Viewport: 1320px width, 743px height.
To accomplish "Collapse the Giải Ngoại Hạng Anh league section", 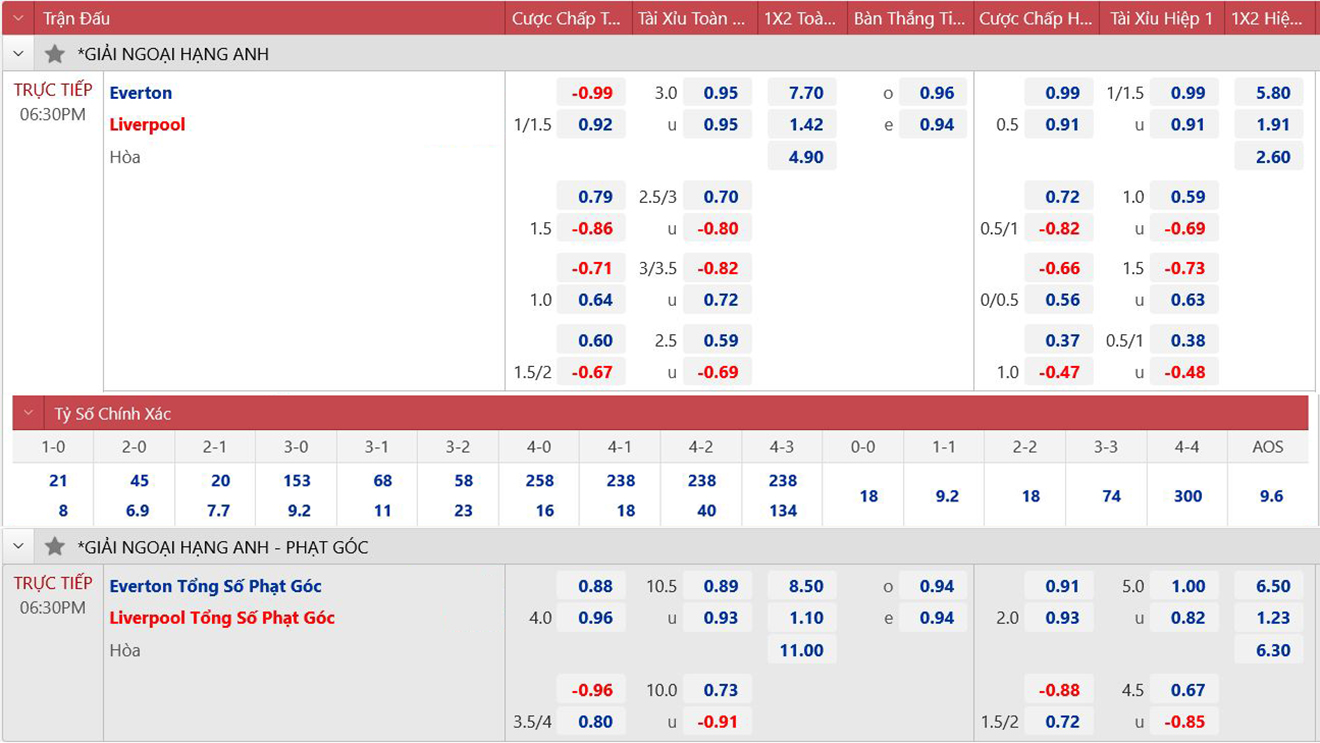I will tap(18, 54).
